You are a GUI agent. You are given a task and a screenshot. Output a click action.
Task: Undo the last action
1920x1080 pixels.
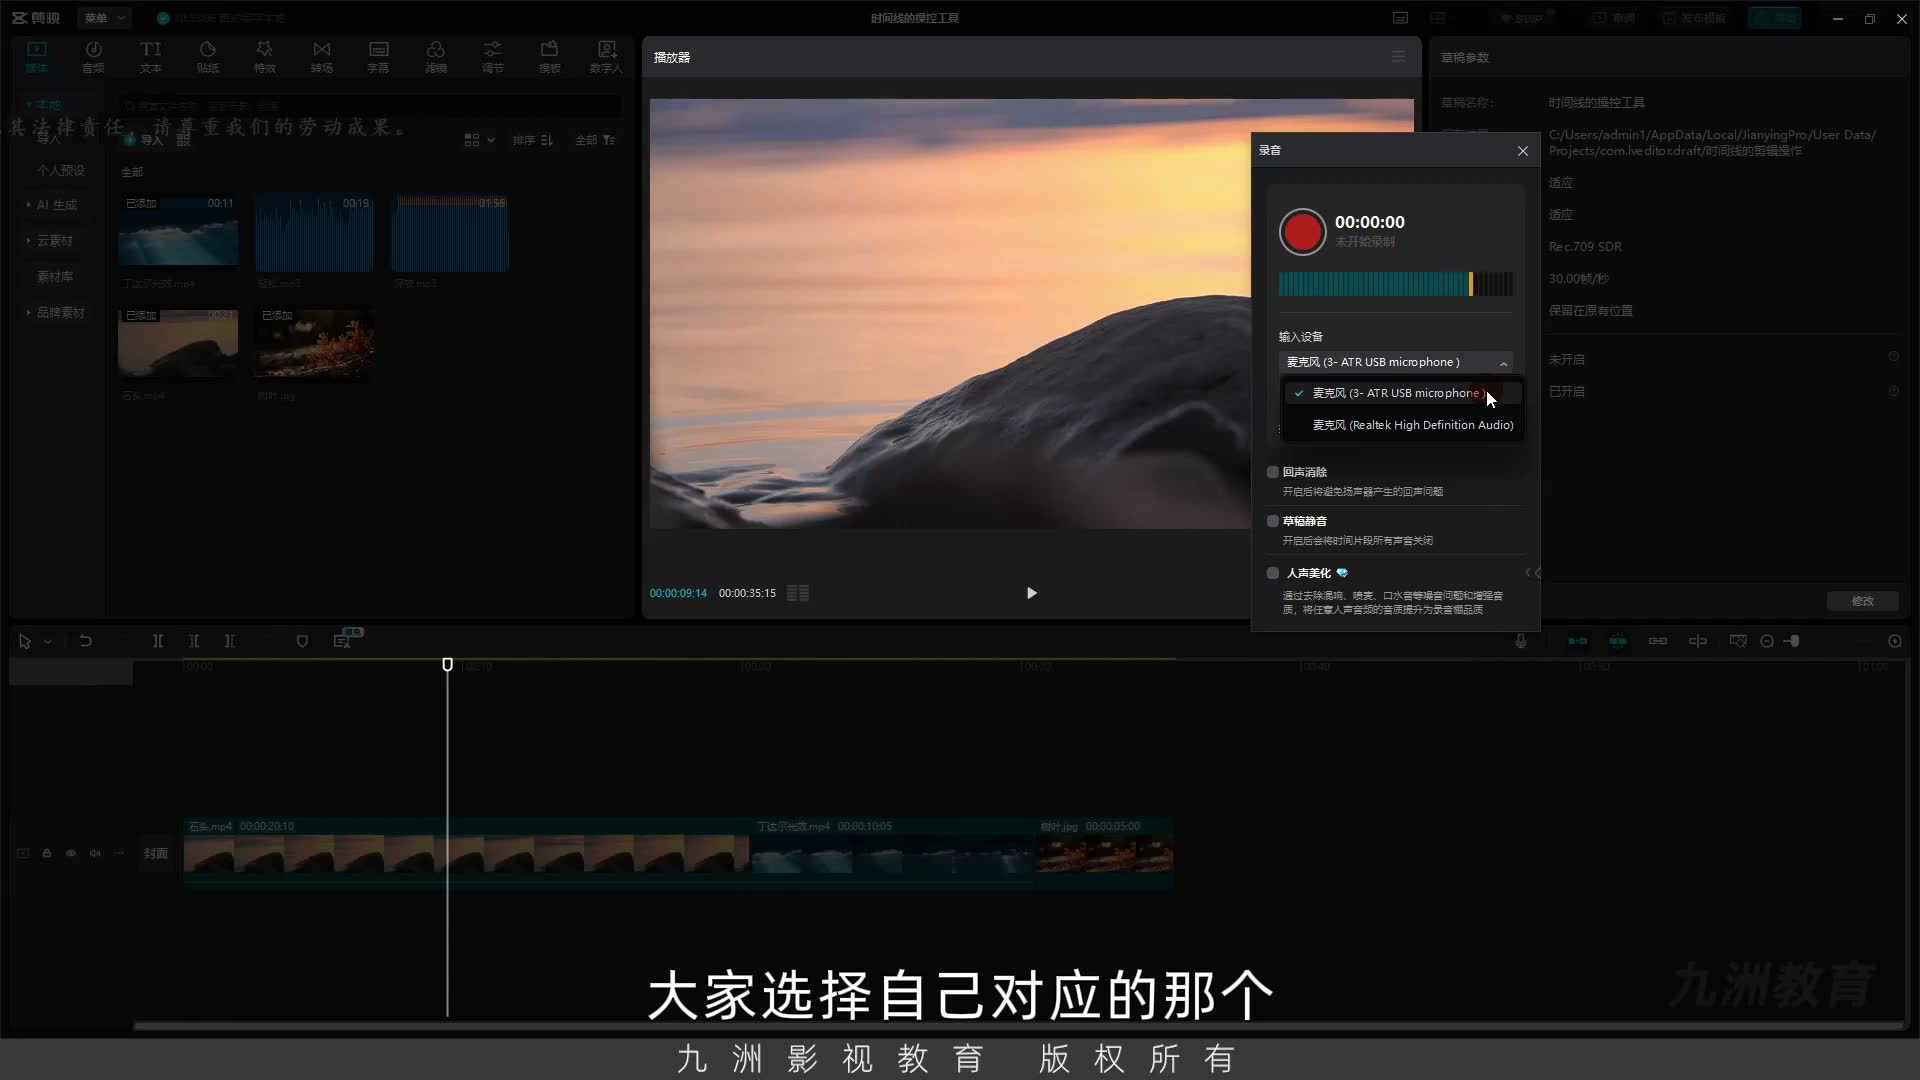86,641
